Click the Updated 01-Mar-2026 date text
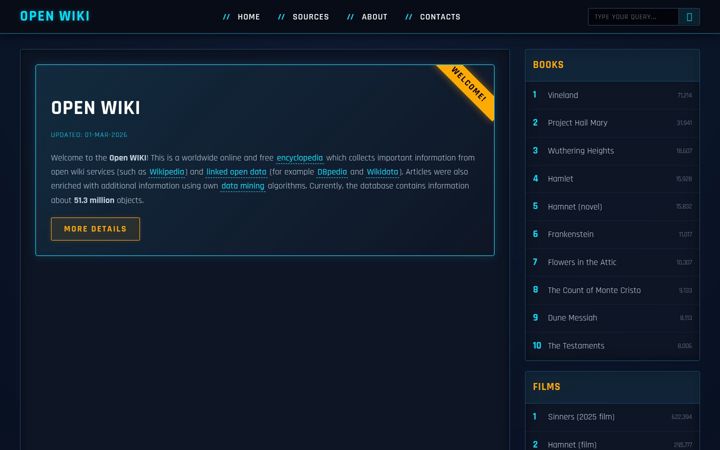720x450 pixels. [89, 135]
